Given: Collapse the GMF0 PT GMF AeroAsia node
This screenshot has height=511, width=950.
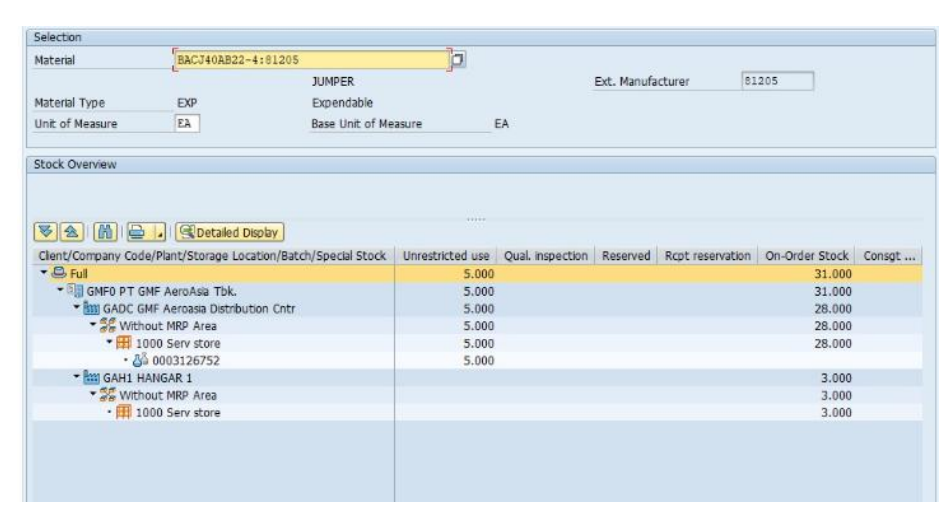Looking at the screenshot, I should pyautogui.click(x=60, y=291).
